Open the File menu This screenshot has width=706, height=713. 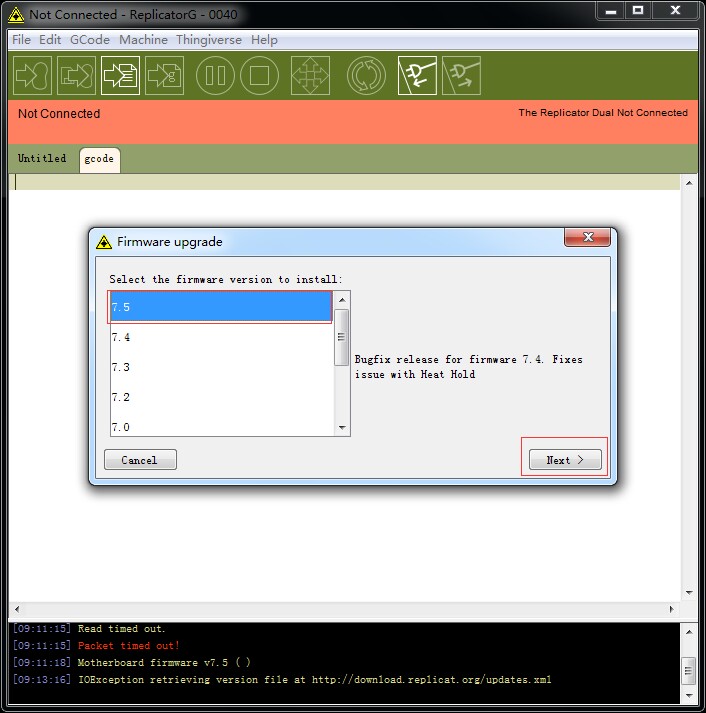click(x=21, y=40)
